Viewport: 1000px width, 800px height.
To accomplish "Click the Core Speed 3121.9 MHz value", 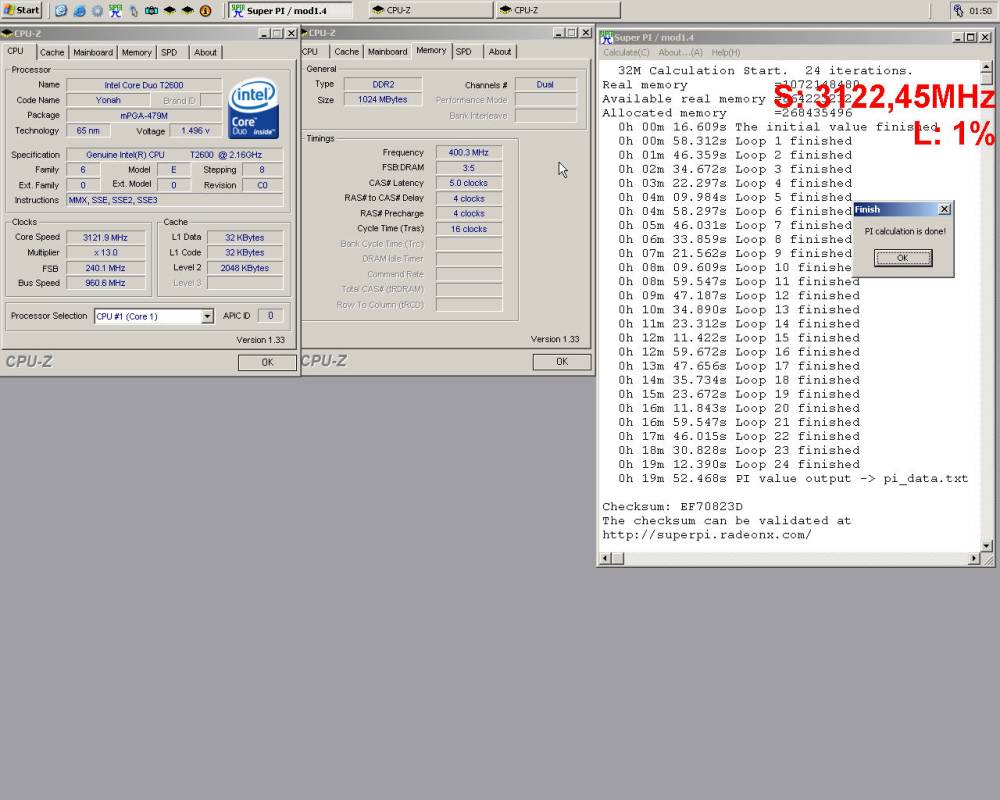I will click(105, 237).
